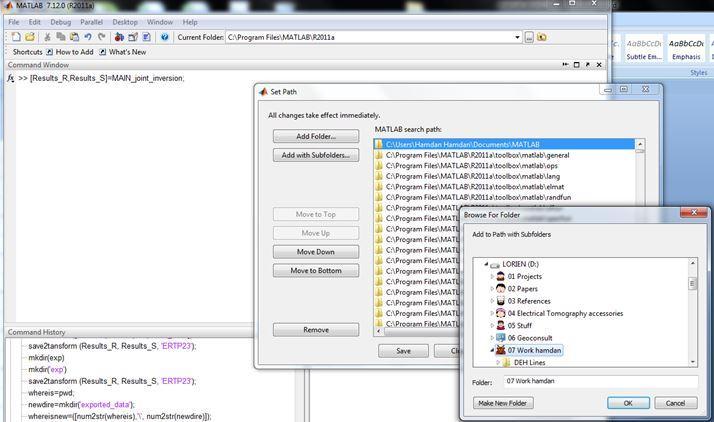Click the whereis=pwd; history entry
Image resolution: width=714 pixels, height=422 pixels.
point(51,393)
